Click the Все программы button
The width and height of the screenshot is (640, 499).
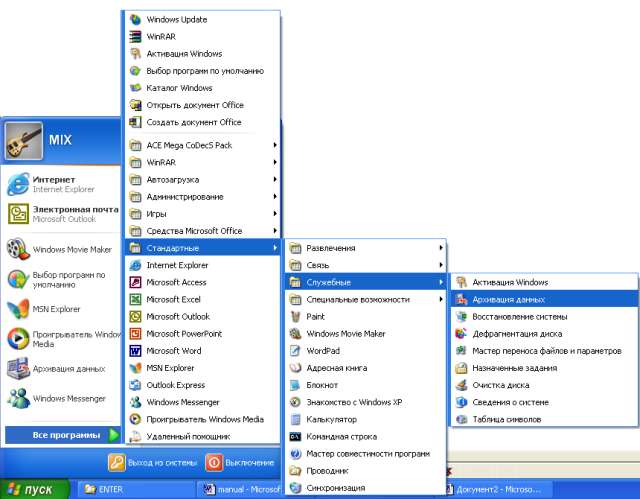pyautogui.click(x=62, y=435)
